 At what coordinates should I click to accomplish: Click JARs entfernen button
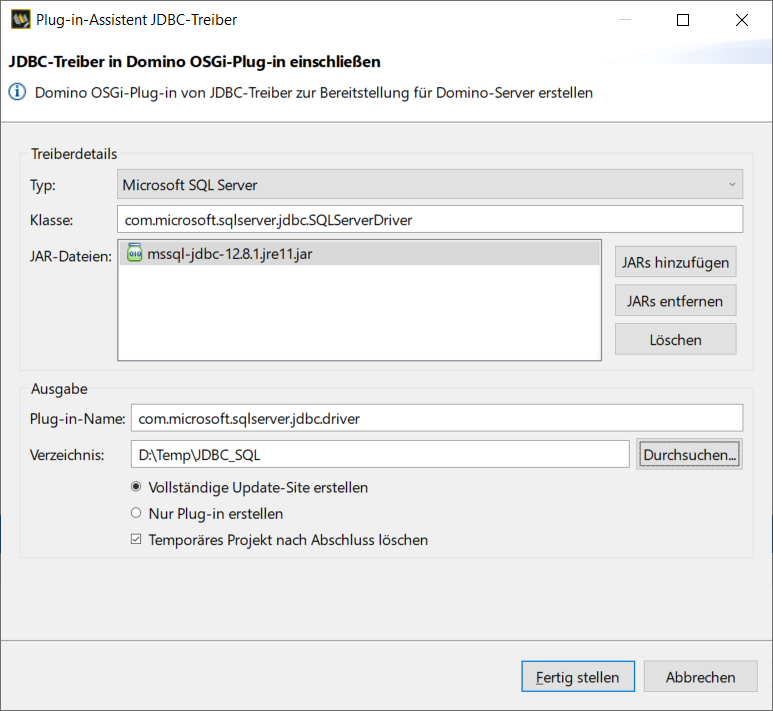point(675,301)
